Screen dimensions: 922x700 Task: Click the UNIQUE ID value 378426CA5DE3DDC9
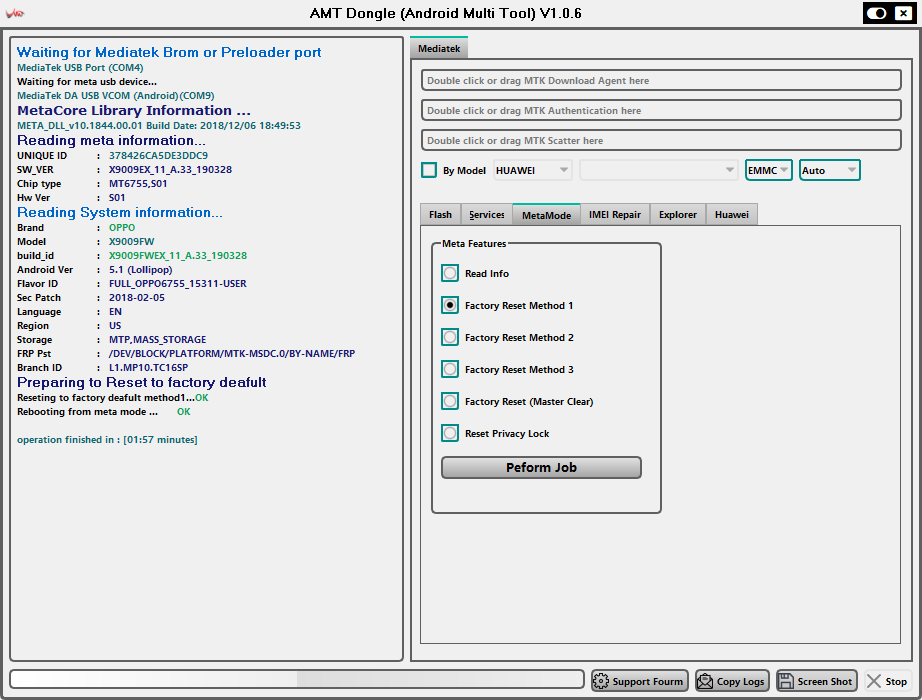tap(158, 156)
